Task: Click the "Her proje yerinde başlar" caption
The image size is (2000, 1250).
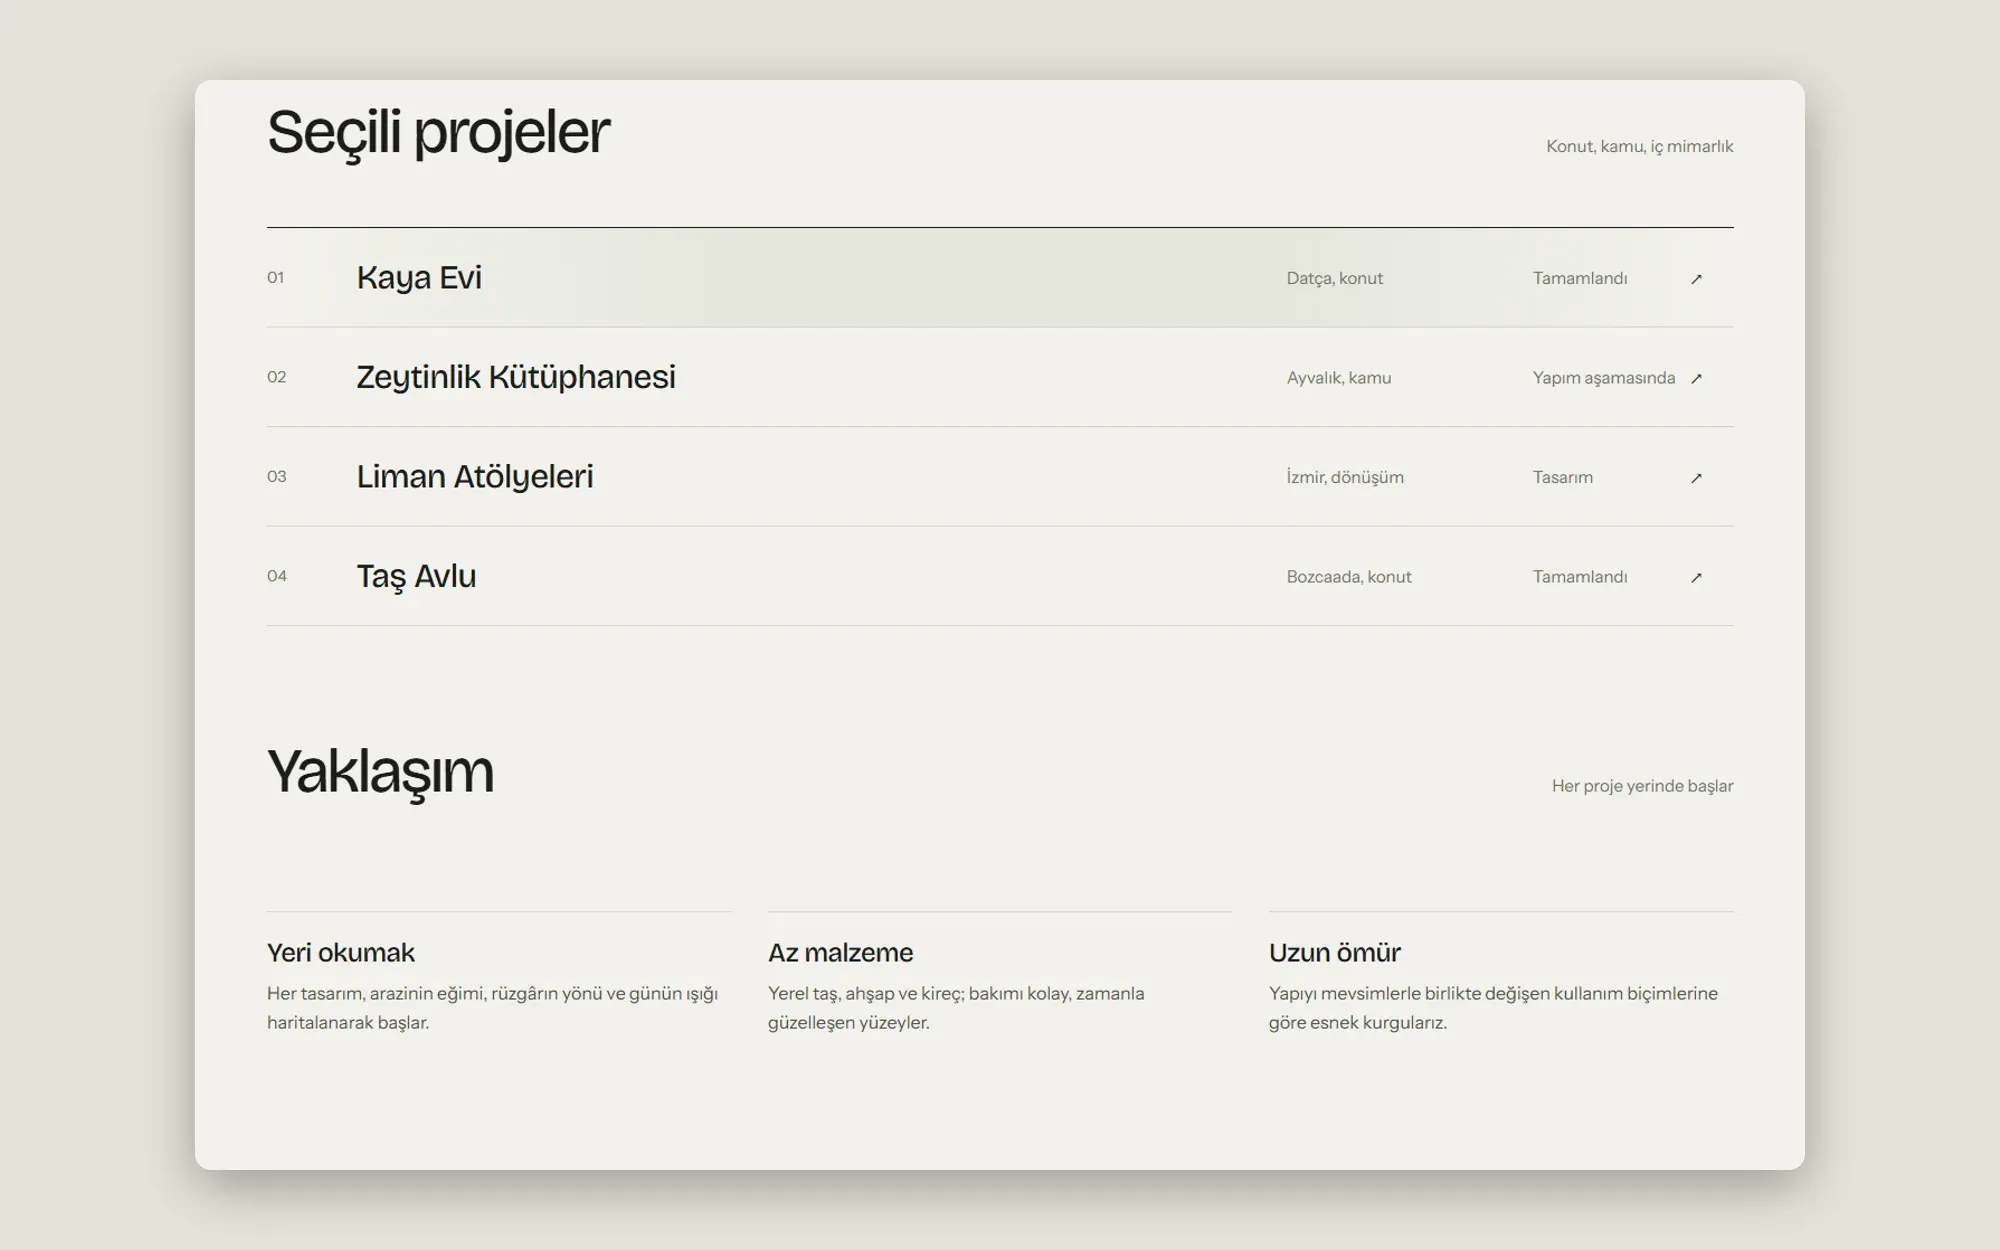Action: pos(1643,786)
